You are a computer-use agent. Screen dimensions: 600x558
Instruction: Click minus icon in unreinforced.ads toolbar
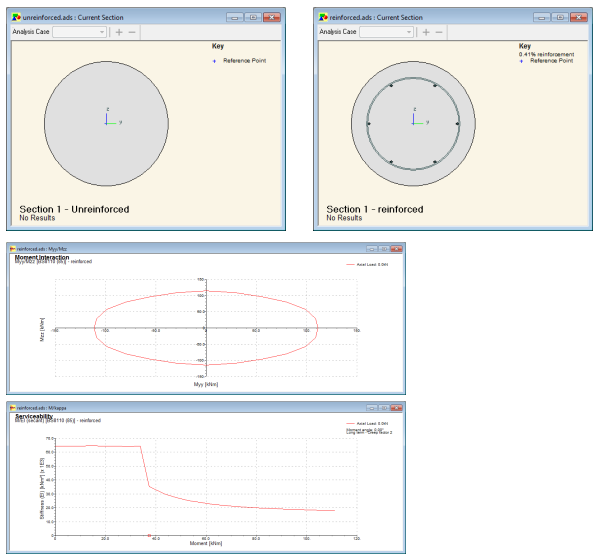pyautogui.click(x=133, y=32)
